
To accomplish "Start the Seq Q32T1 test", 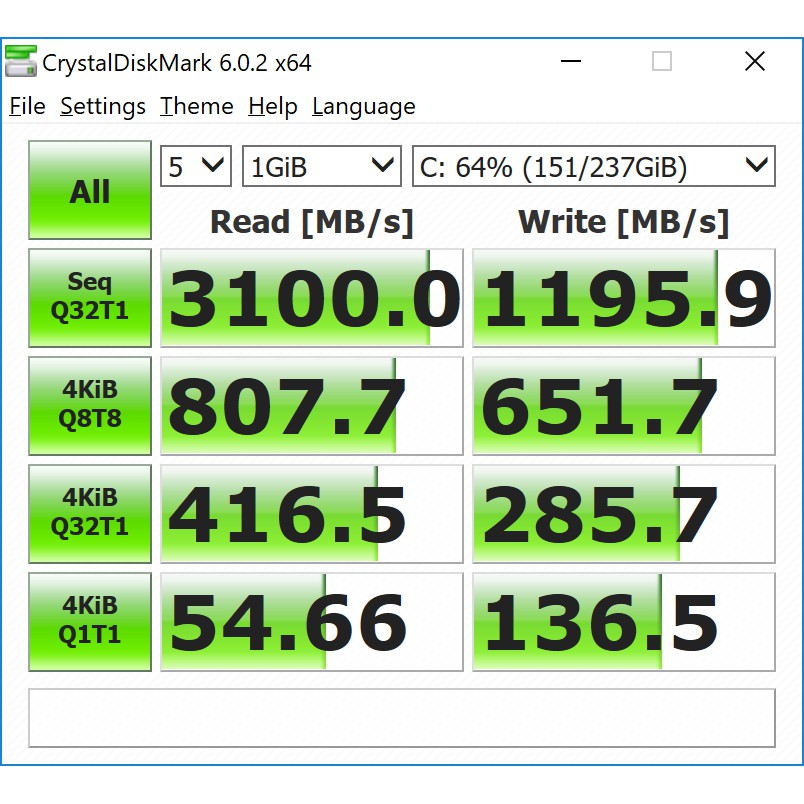I will [90, 298].
